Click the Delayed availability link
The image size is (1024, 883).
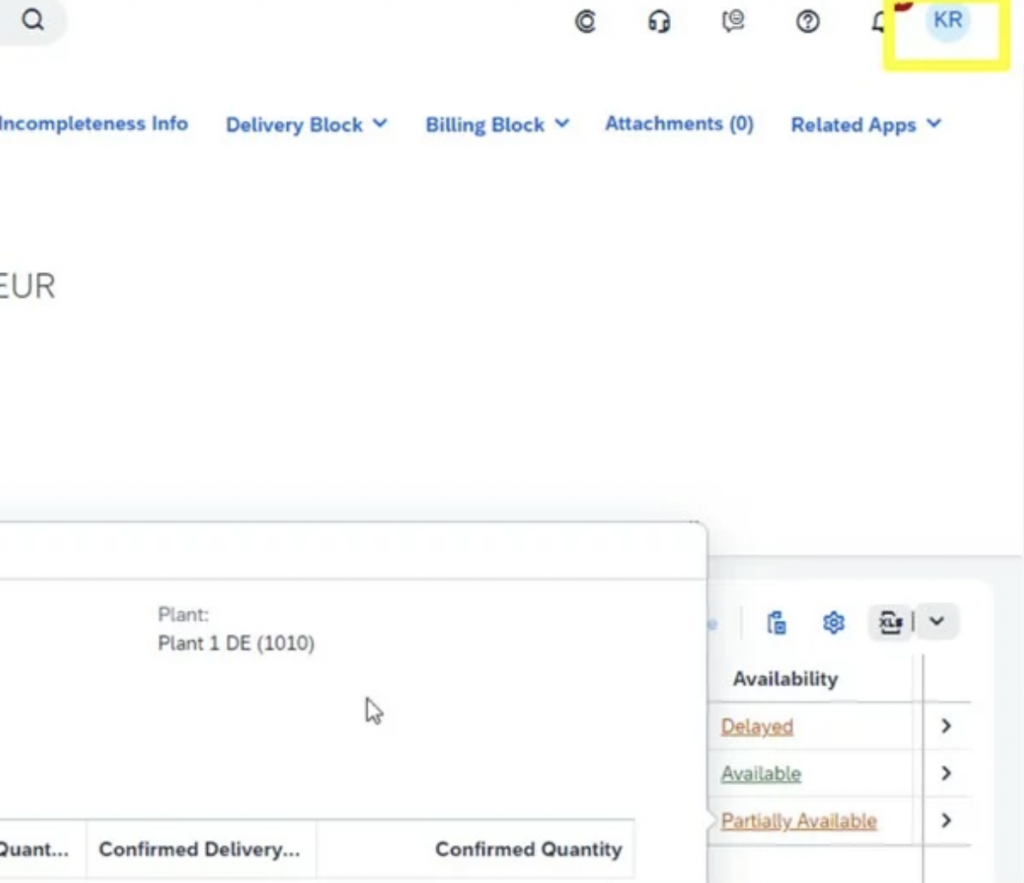coord(757,727)
